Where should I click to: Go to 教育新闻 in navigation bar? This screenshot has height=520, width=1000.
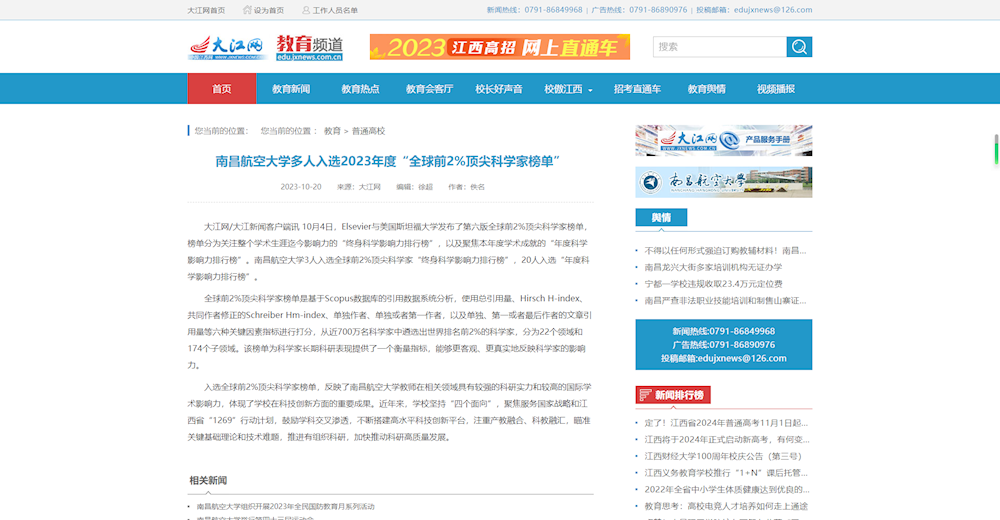[291, 89]
